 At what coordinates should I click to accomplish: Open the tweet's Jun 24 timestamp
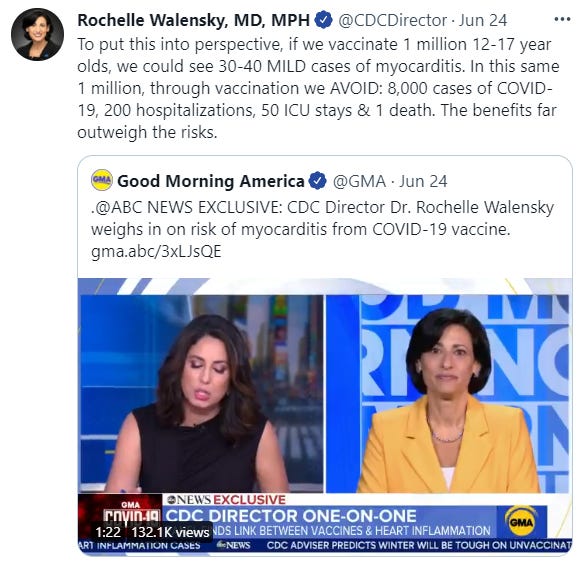483,20
